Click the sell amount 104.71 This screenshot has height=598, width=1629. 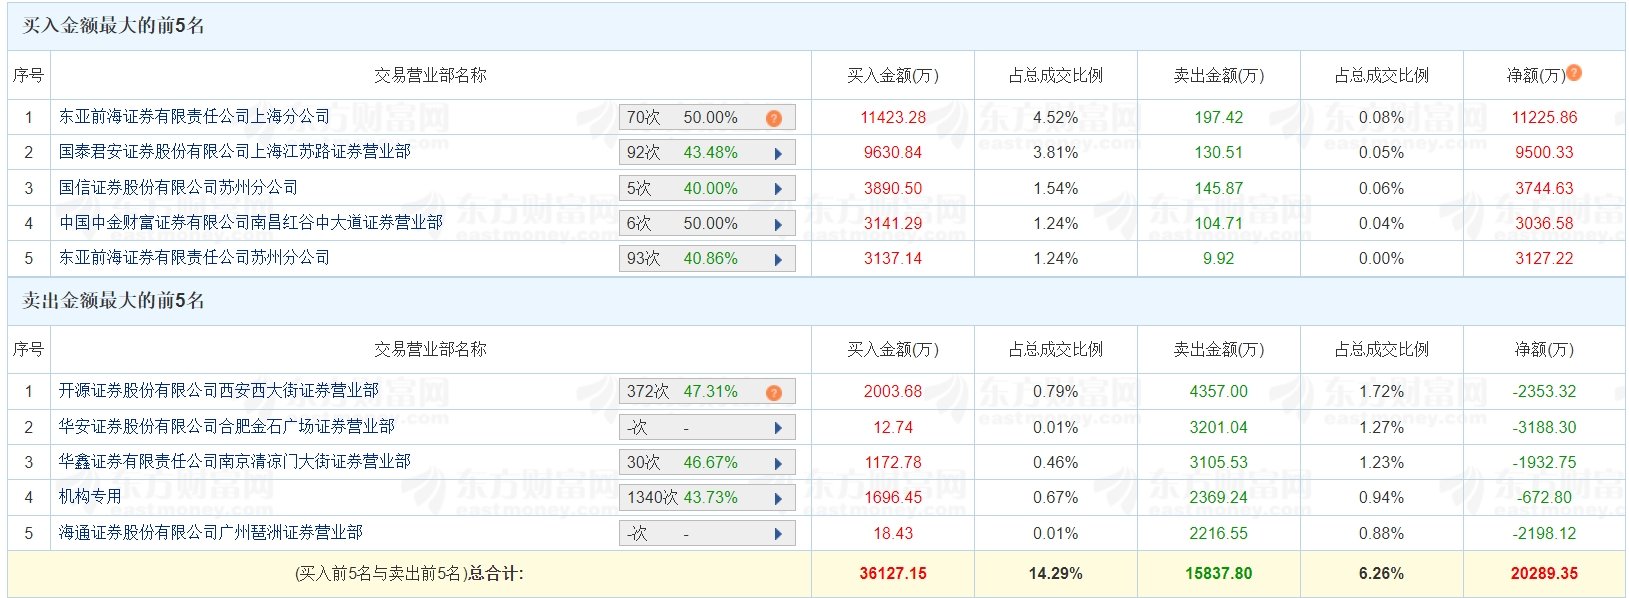click(1219, 224)
